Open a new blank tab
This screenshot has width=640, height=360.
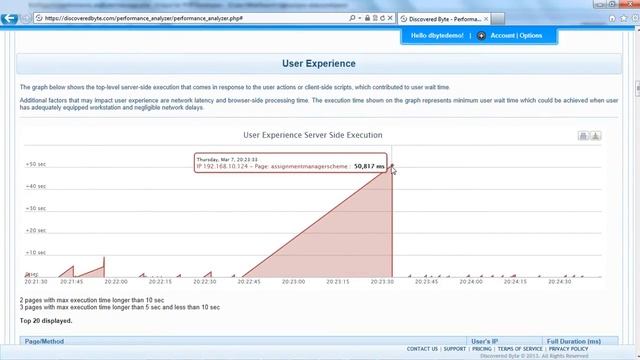(498, 19)
